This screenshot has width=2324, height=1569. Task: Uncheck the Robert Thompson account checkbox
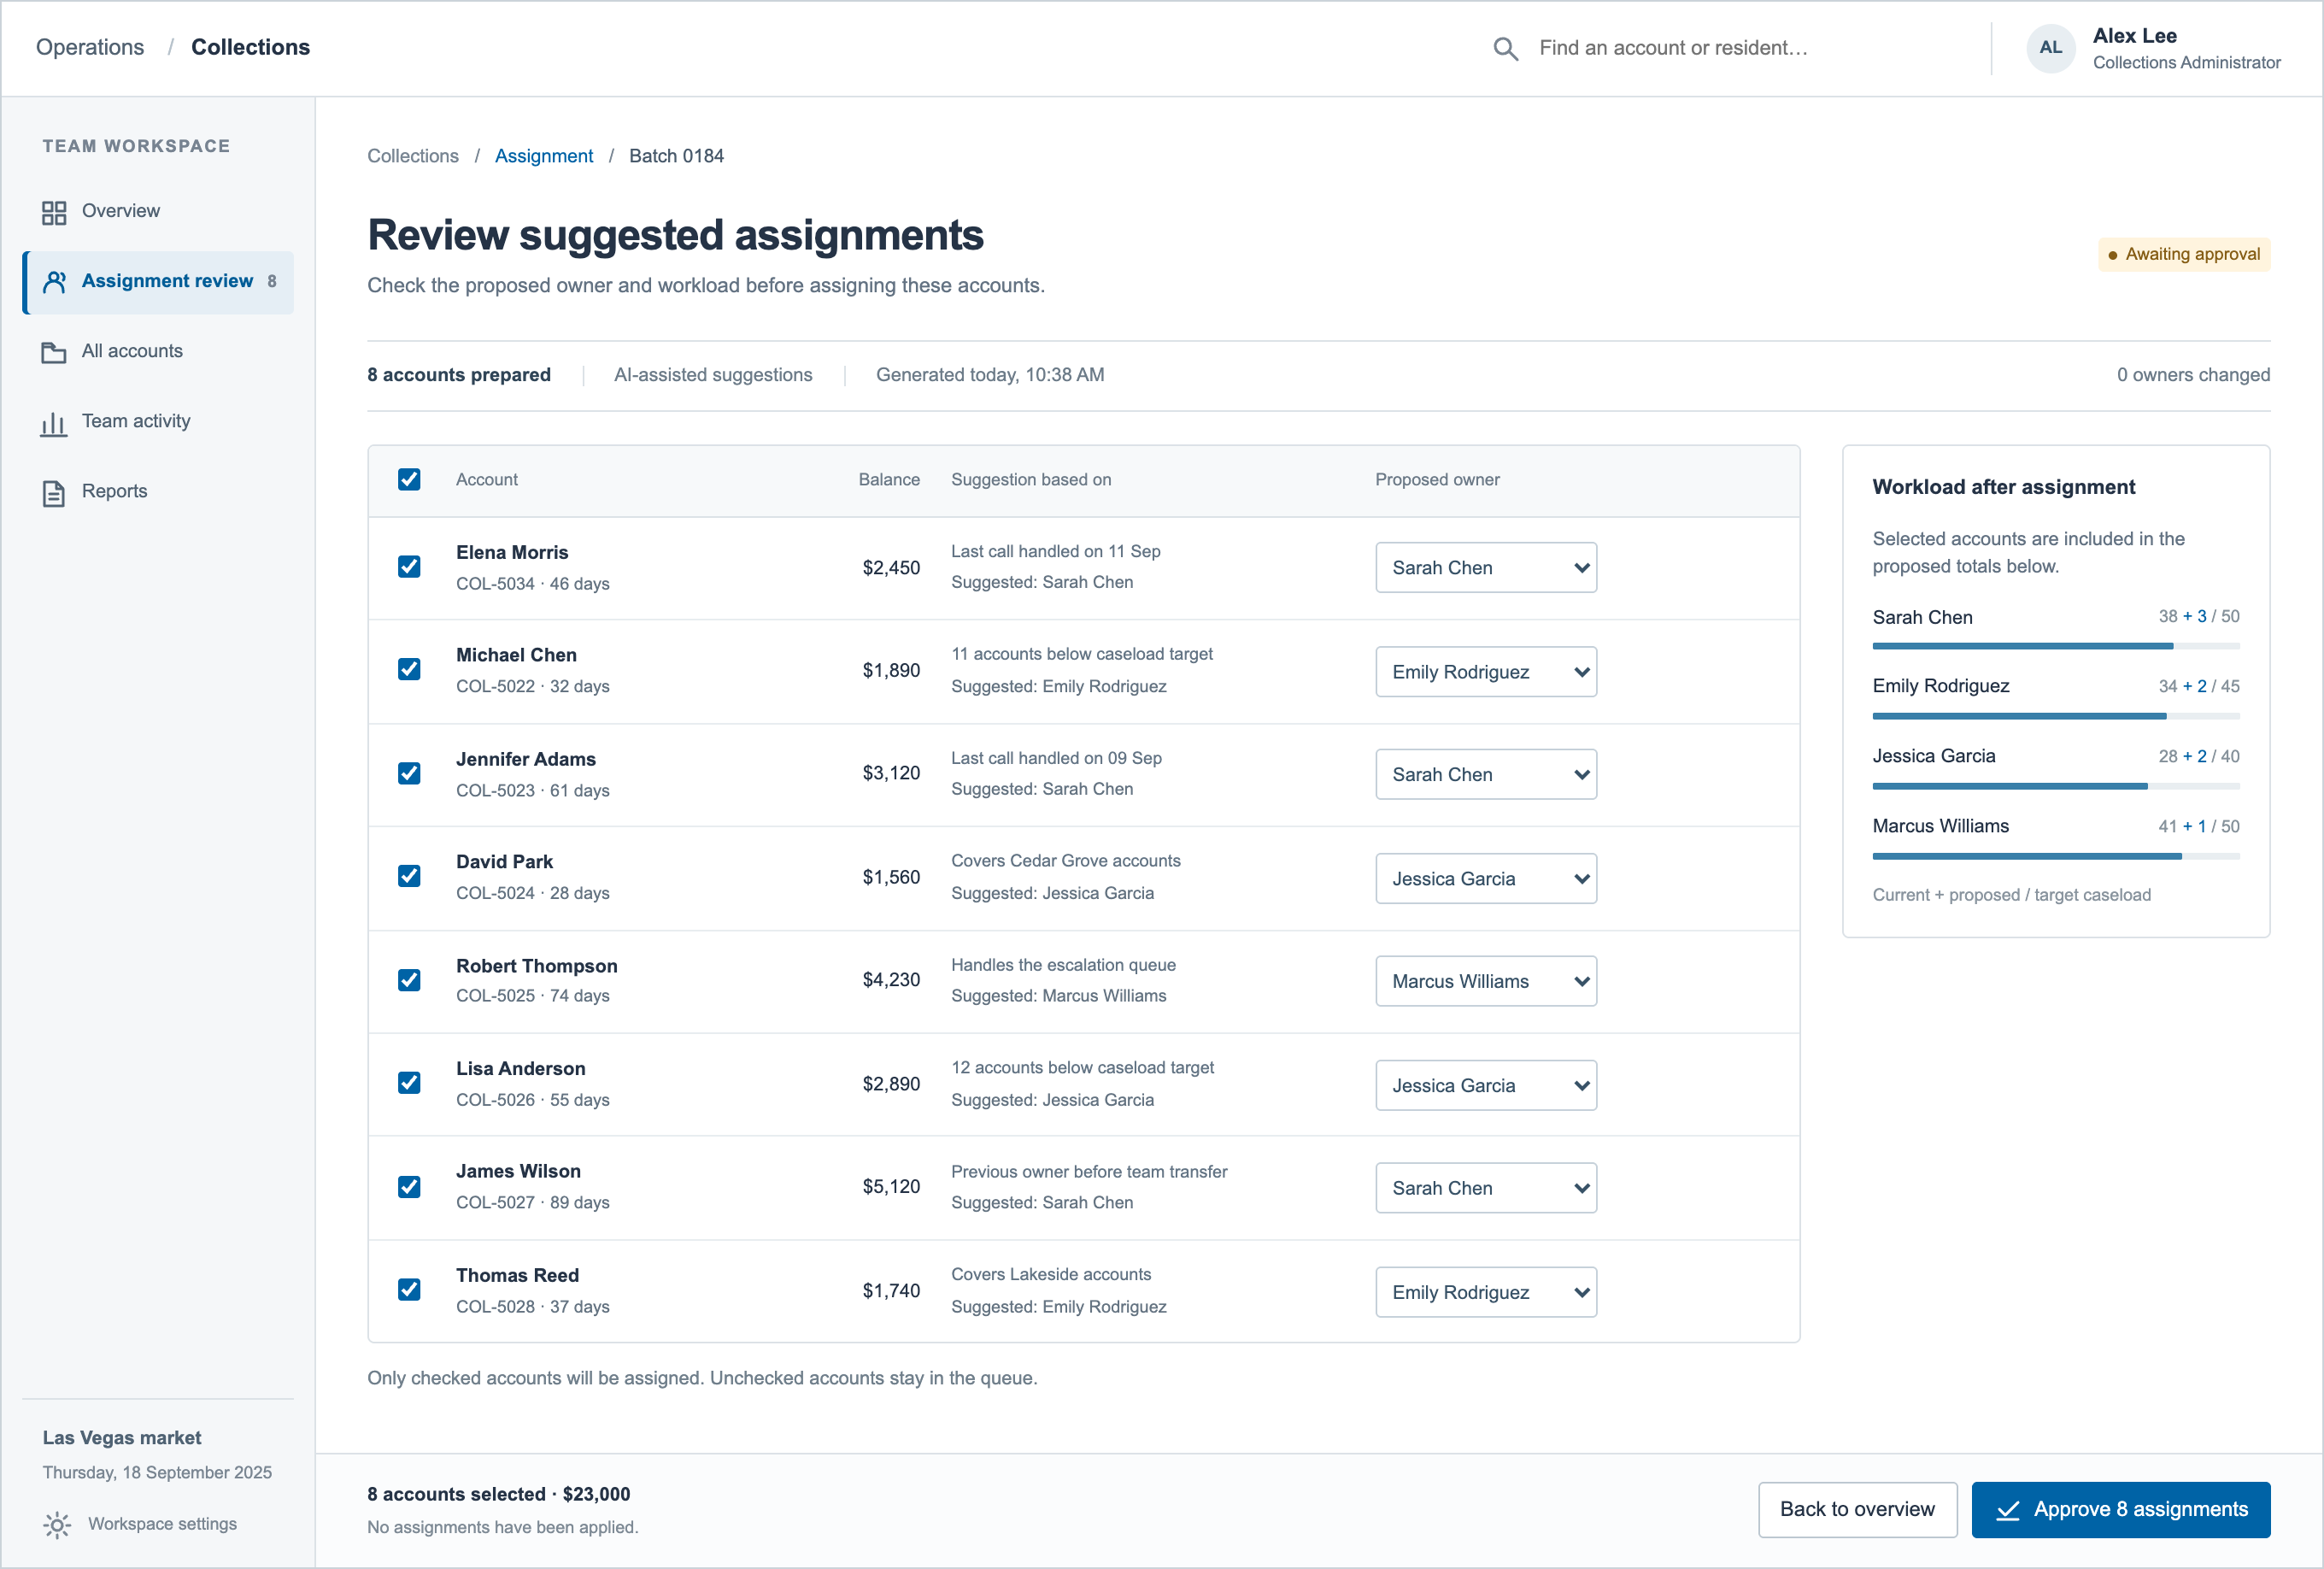click(409, 980)
